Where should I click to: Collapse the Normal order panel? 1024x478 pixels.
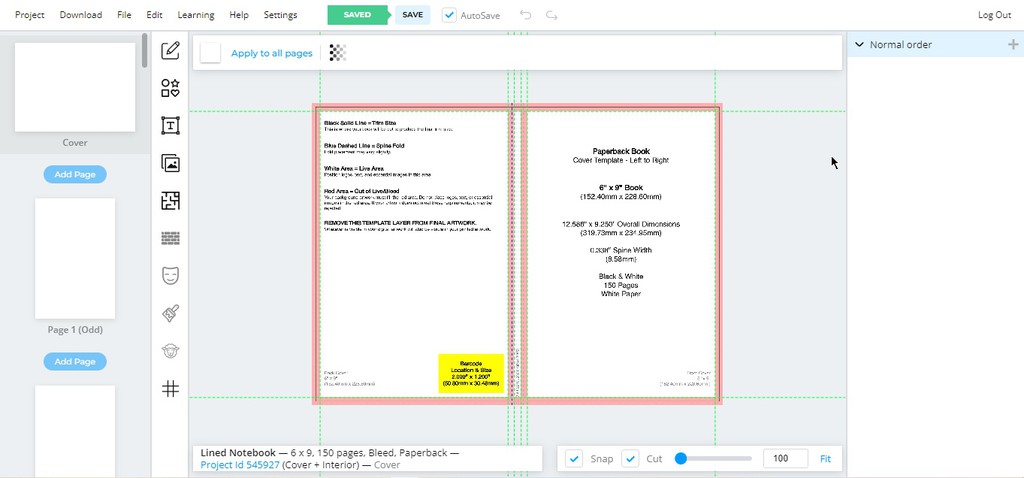click(x=859, y=44)
